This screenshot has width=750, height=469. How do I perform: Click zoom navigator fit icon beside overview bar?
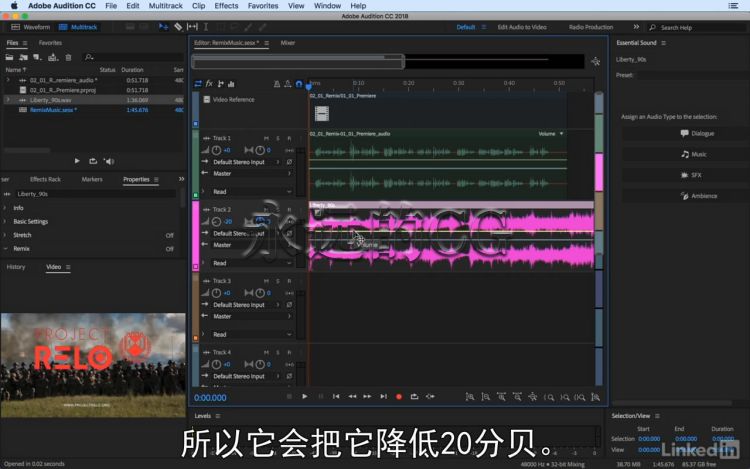coord(596,61)
